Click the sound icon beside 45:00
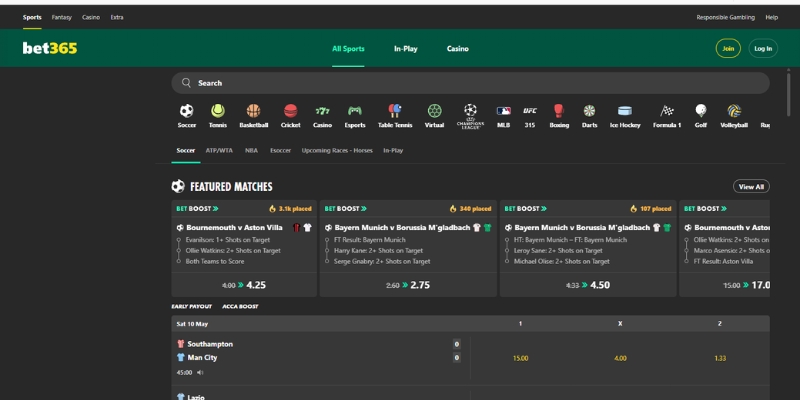 pyautogui.click(x=200, y=372)
